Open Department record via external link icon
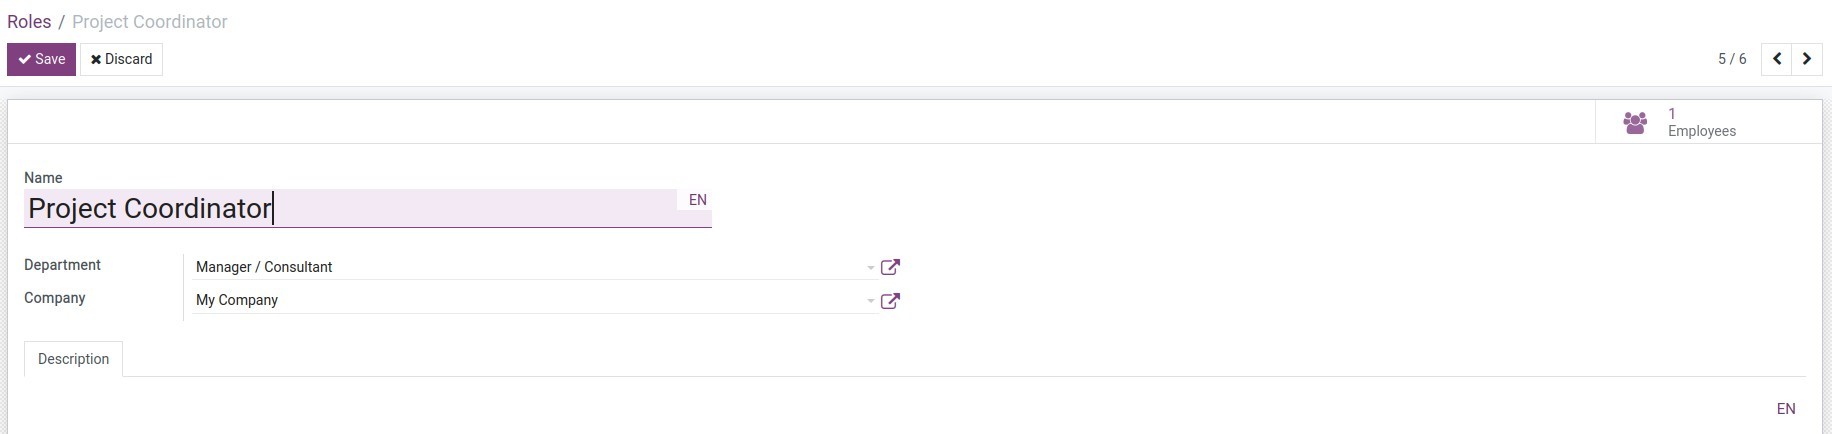 tap(890, 267)
